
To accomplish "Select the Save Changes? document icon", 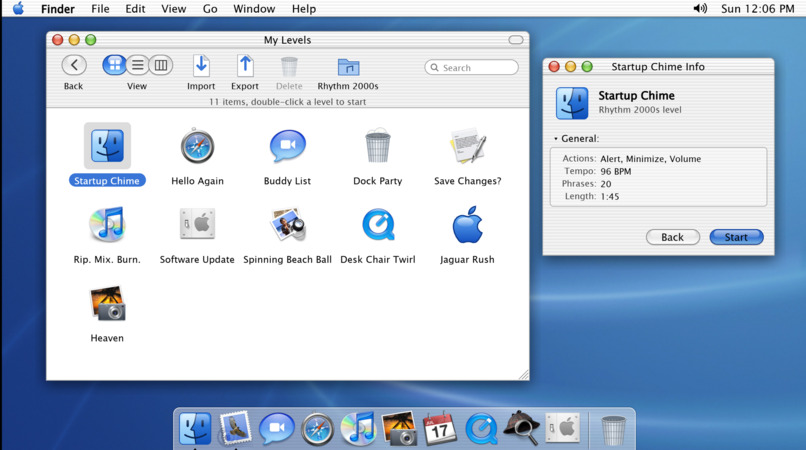I will click(x=468, y=146).
